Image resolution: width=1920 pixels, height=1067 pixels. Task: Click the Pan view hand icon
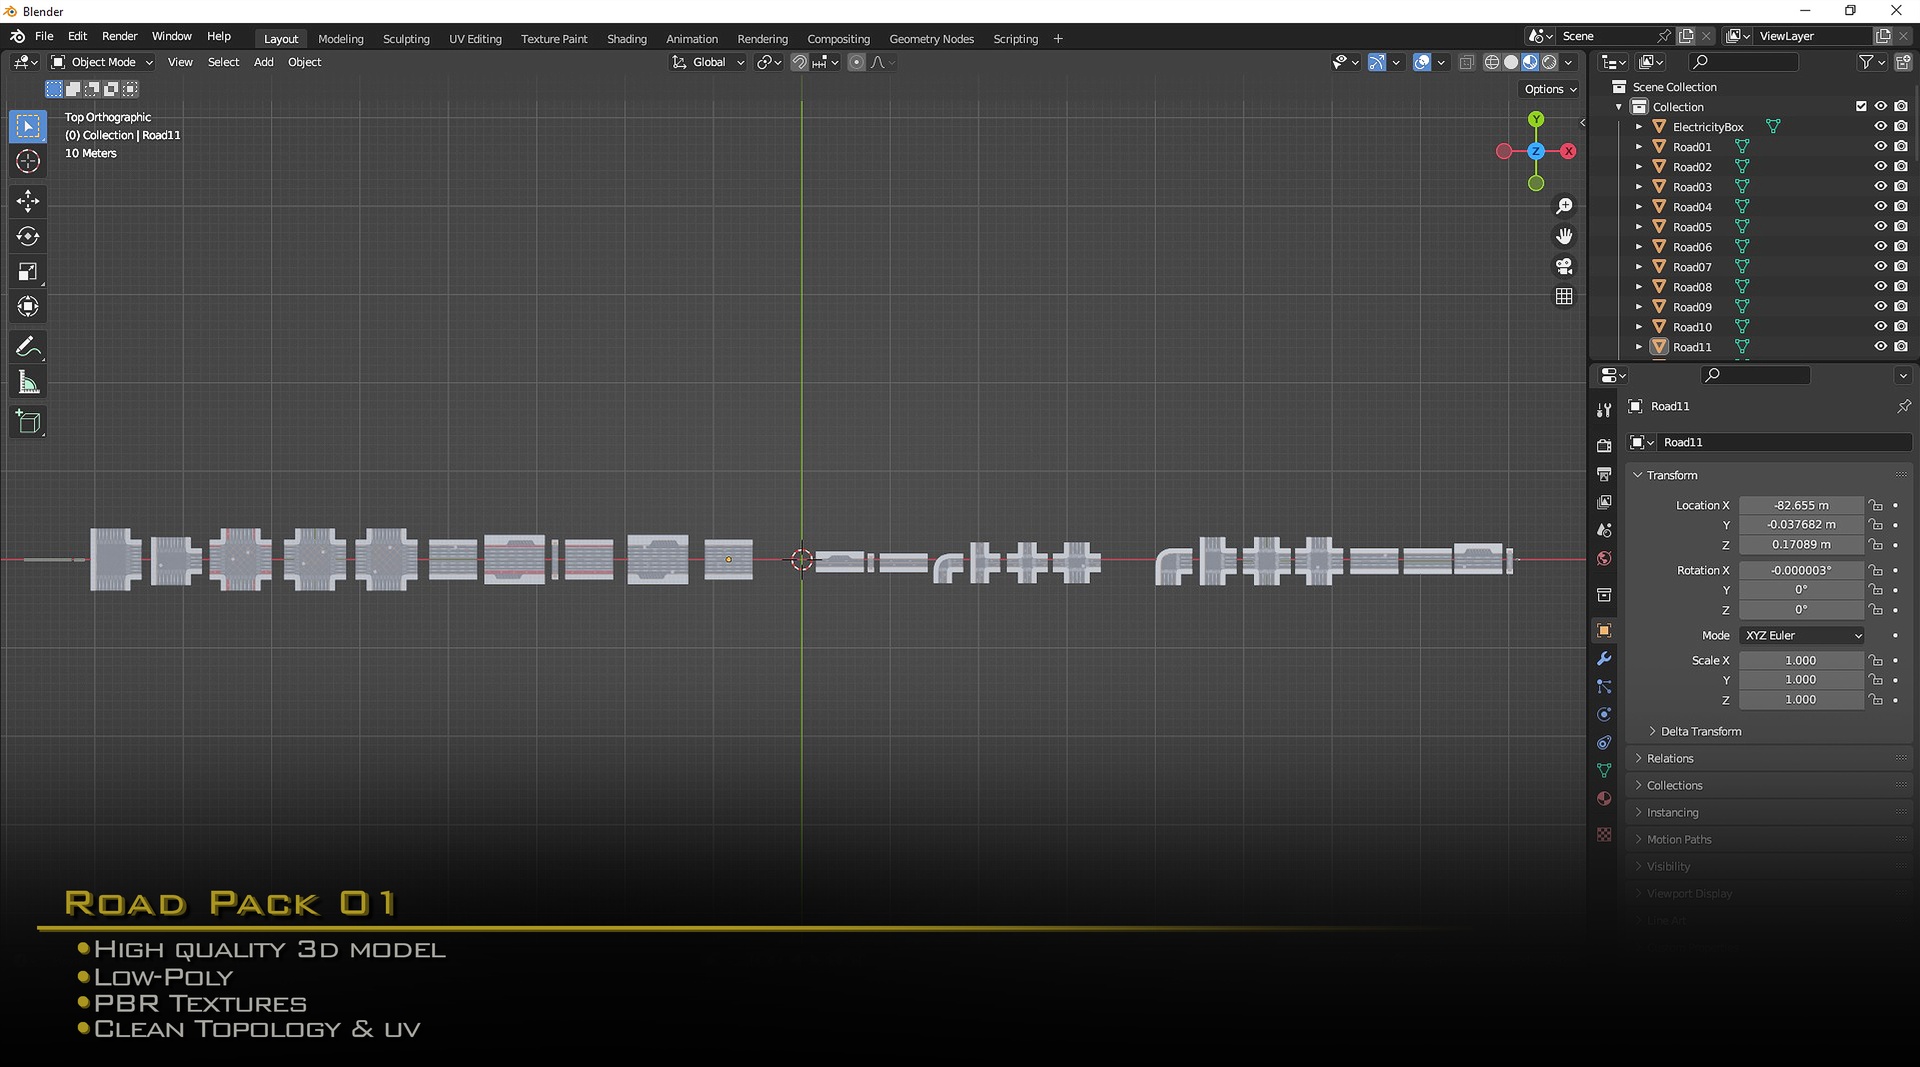[x=1564, y=236]
